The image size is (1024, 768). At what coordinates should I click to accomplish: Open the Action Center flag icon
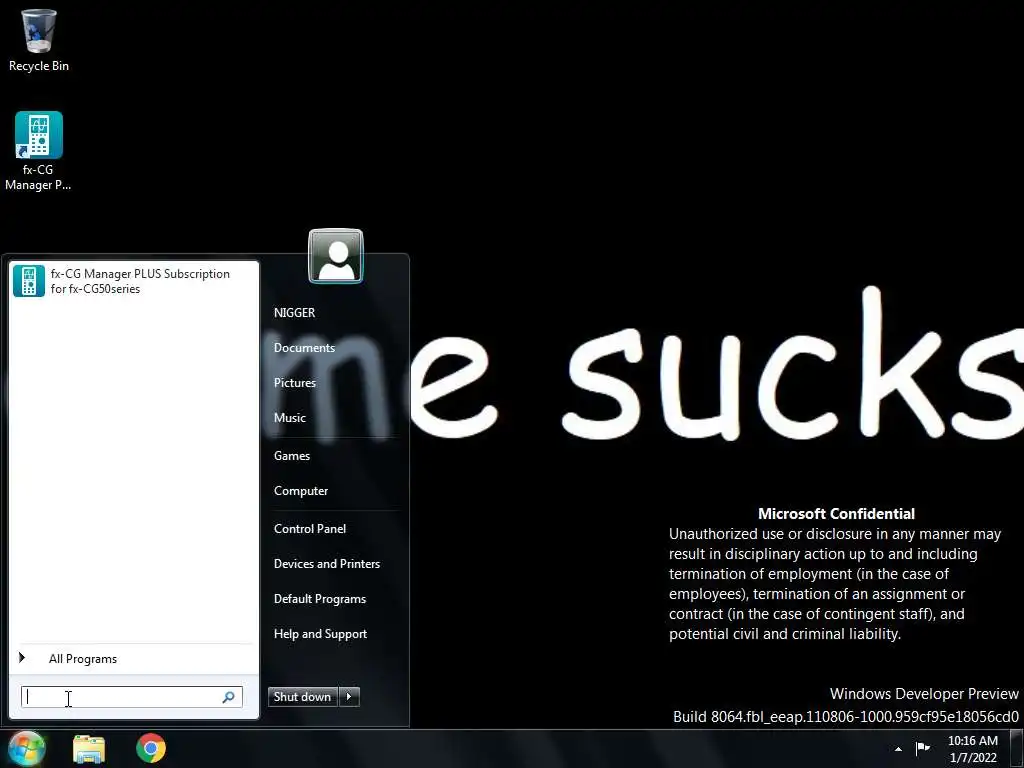click(x=923, y=748)
